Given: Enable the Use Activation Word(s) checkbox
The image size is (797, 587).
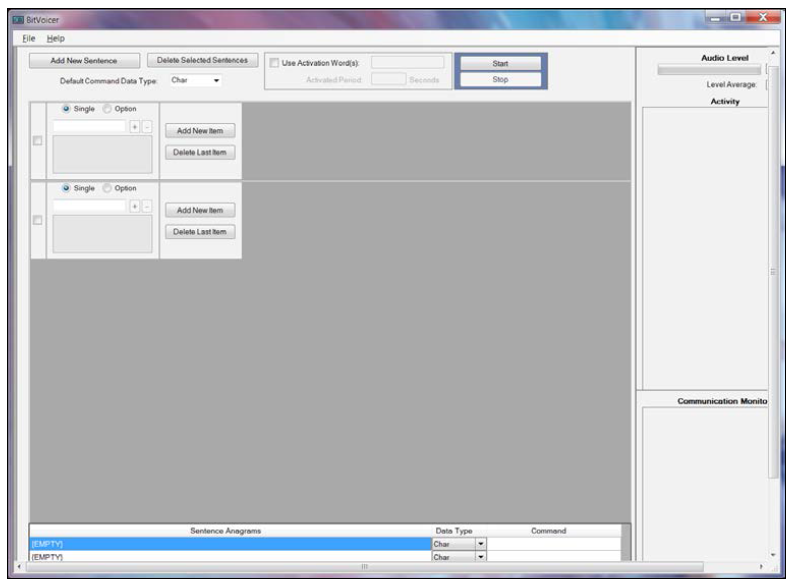Looking at the screenshot, I should (274, 63).
